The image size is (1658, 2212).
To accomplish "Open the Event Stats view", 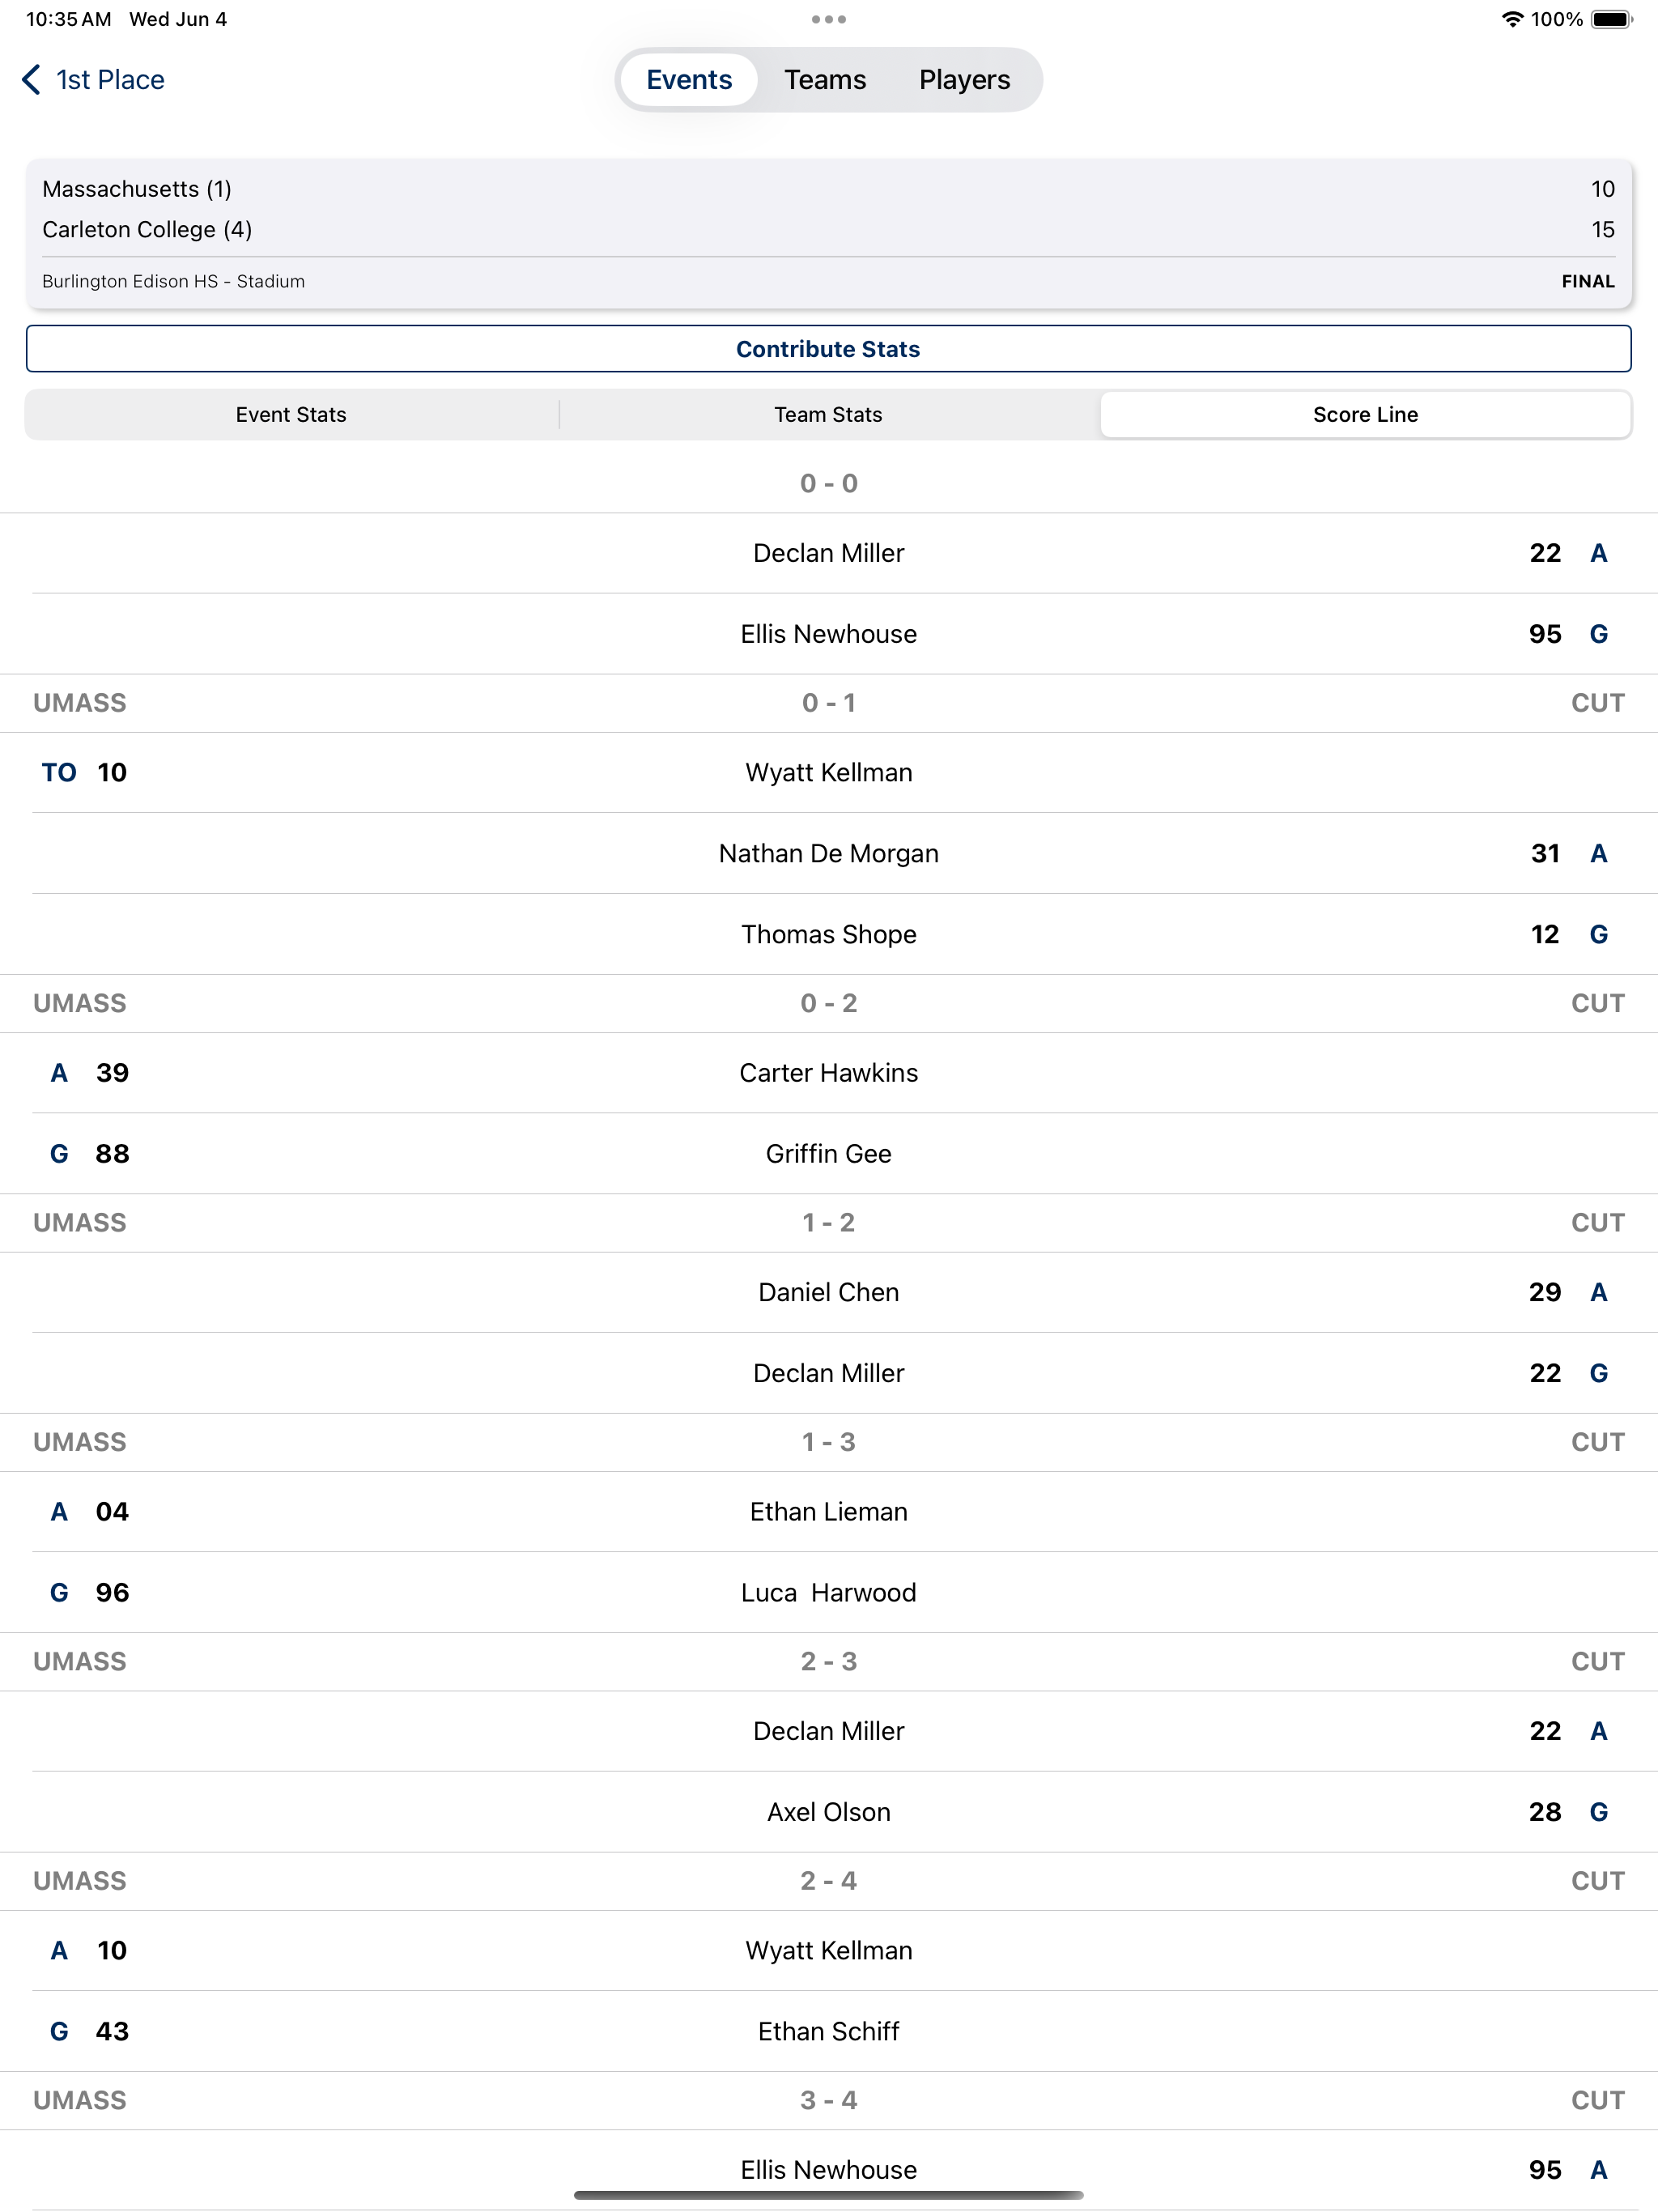I will (x=291, y=414).
